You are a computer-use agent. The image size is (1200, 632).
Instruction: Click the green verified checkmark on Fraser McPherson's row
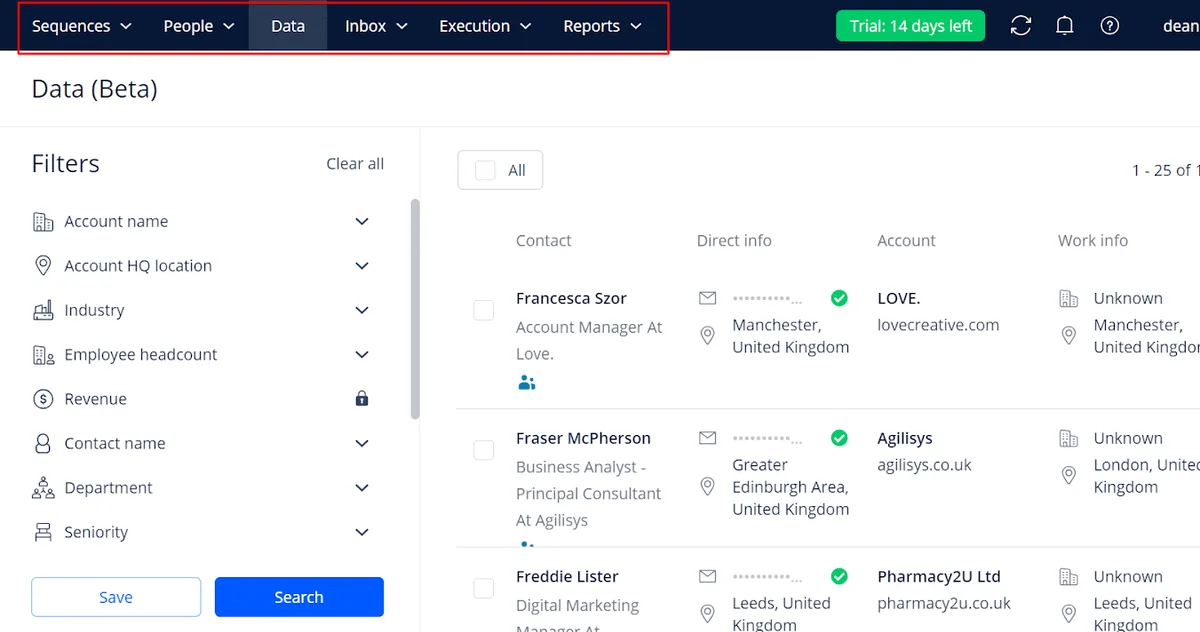pos(839,438)
